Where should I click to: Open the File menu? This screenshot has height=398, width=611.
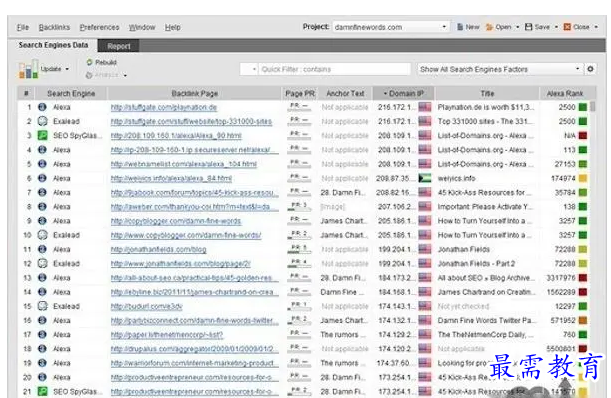23,27
